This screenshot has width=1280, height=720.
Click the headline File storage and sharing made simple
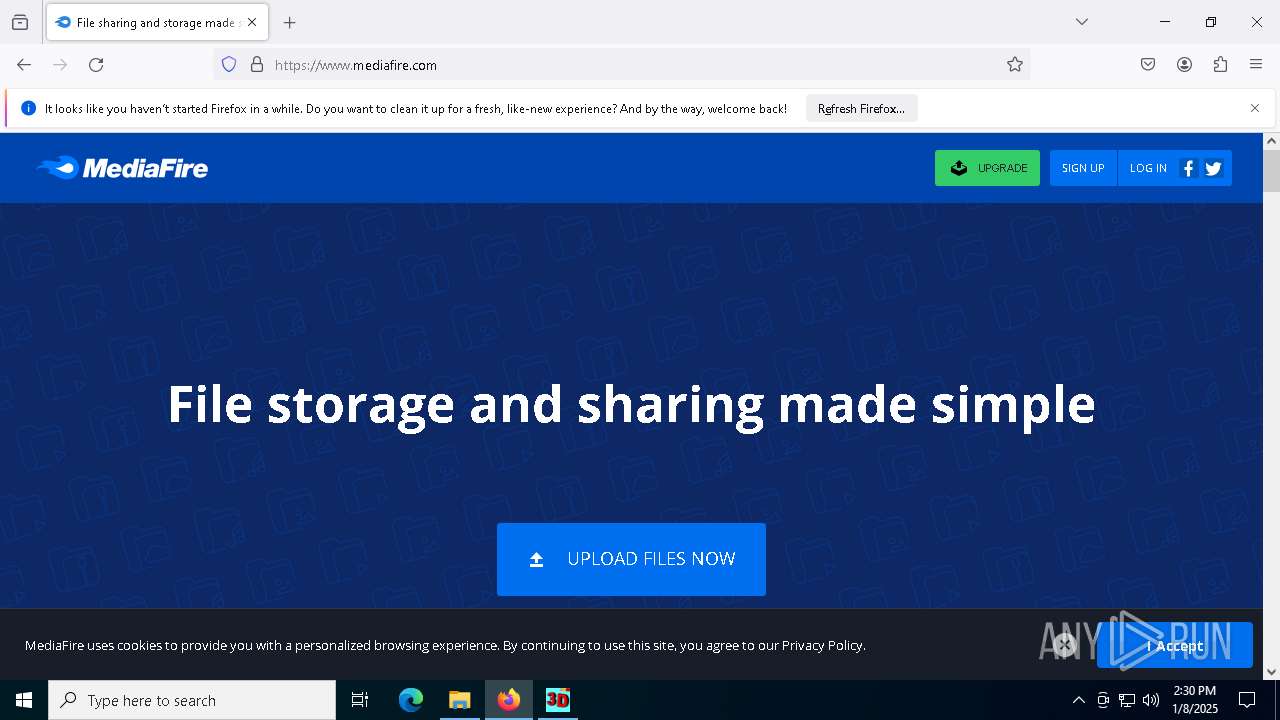pos(631,405)
